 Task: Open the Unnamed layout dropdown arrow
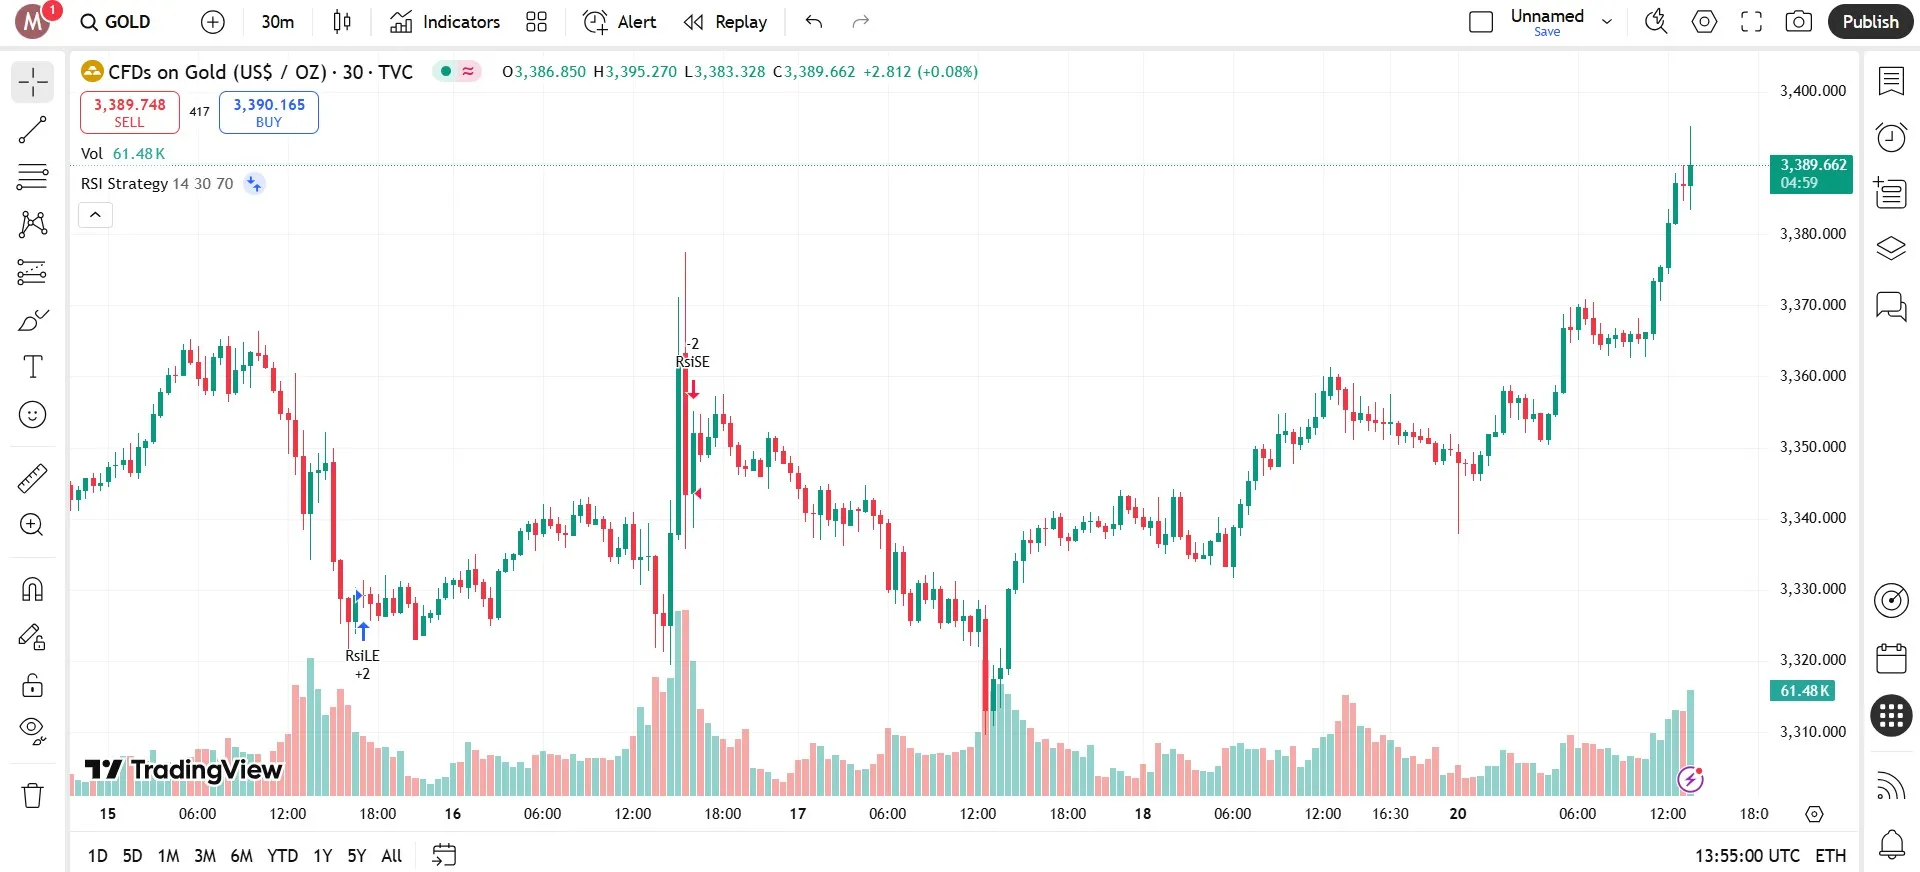click(1607, 22)
